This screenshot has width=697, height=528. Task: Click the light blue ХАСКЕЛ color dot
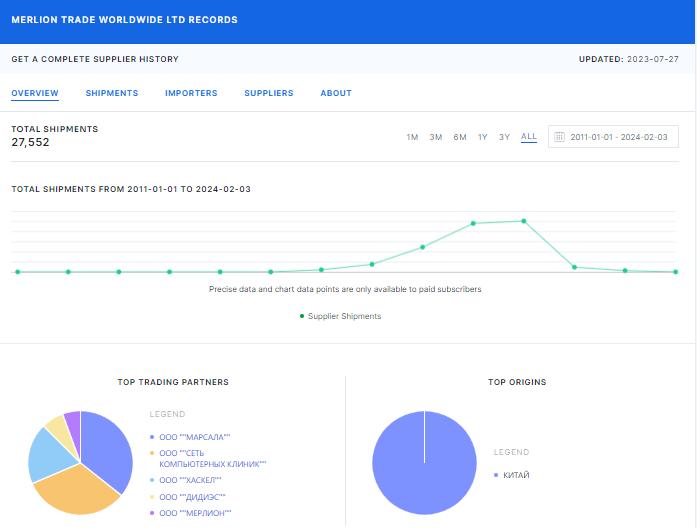click(x=152, y=480)
